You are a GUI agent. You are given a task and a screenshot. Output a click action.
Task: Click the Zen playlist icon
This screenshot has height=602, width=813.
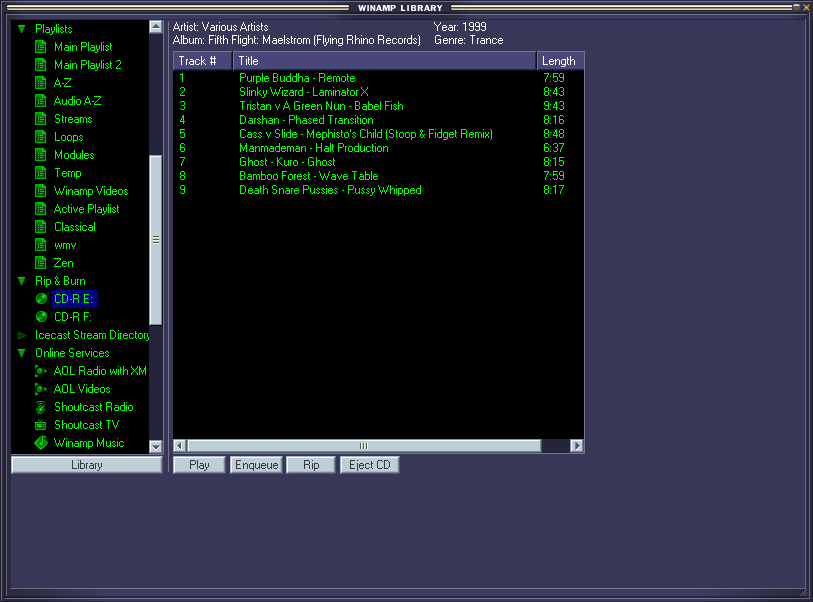(x=40, y=263)
